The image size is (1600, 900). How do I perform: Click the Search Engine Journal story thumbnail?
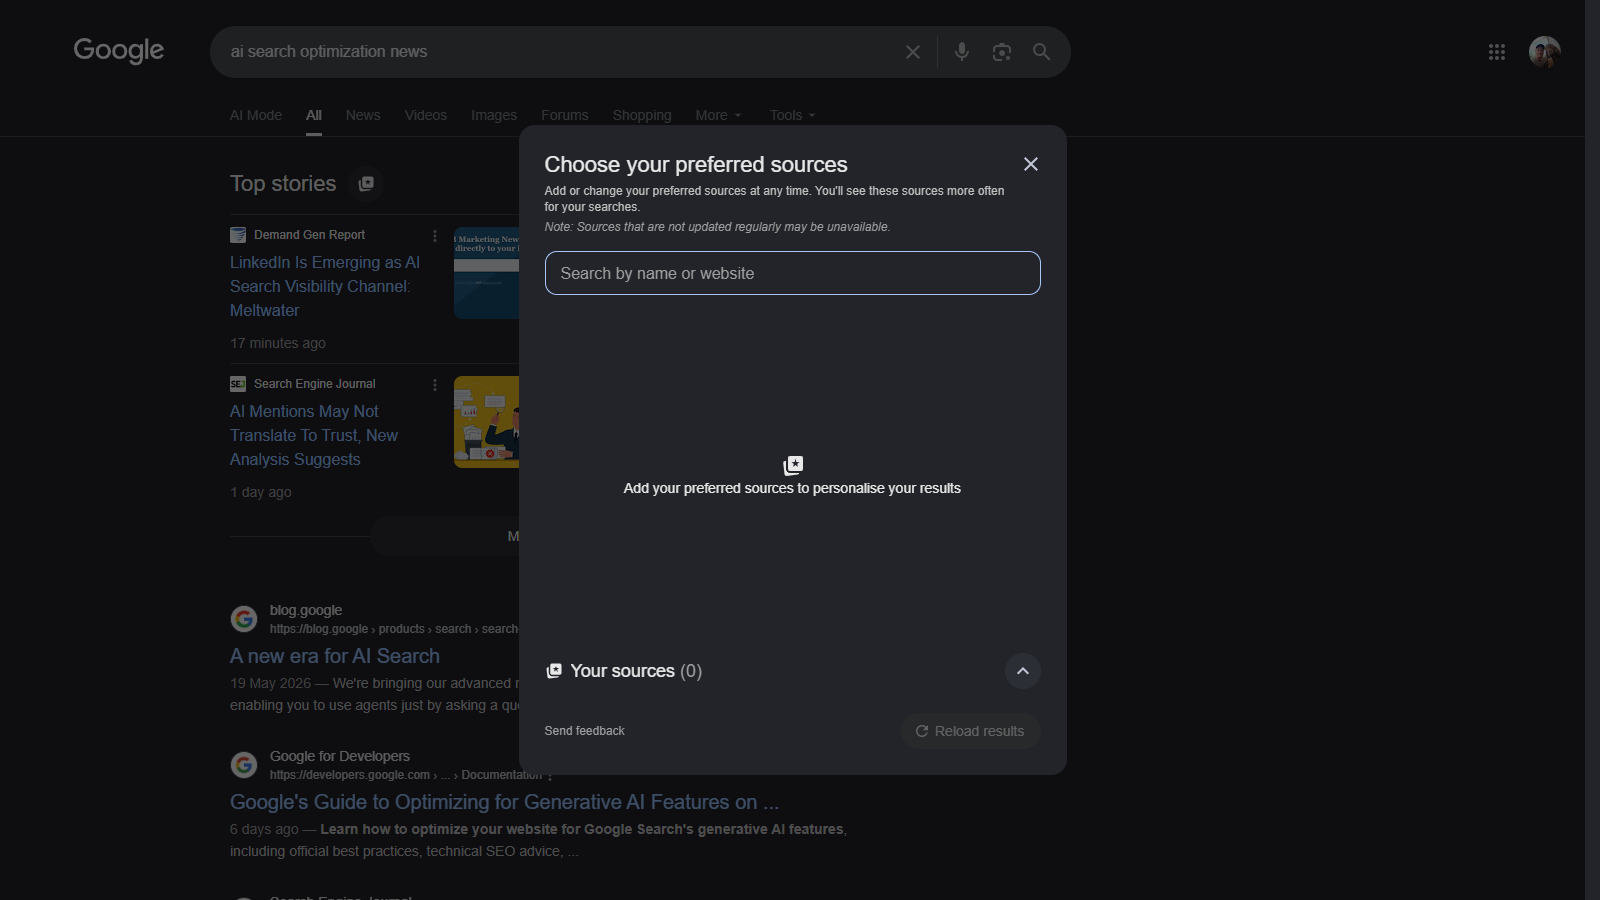click(487, 422)
